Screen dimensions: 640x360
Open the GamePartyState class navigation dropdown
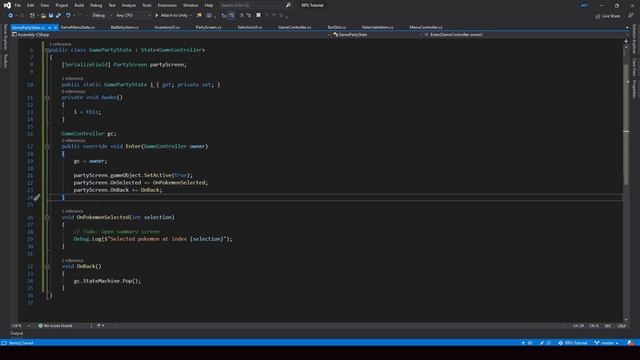(x=378, y=35)
